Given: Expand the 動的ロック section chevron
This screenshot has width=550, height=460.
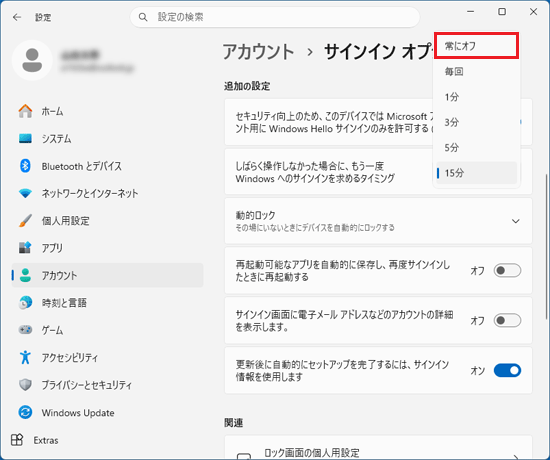Looking at the screenshot, I should pos(515,221).
